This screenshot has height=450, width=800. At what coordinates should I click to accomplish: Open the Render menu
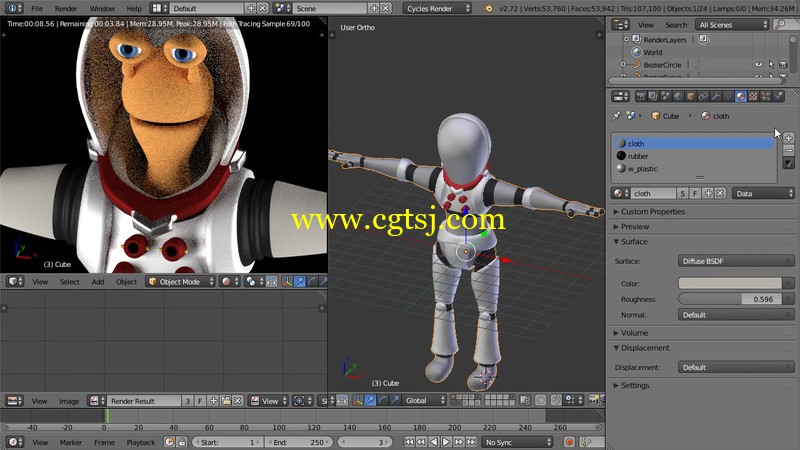[x=66, y=9]
